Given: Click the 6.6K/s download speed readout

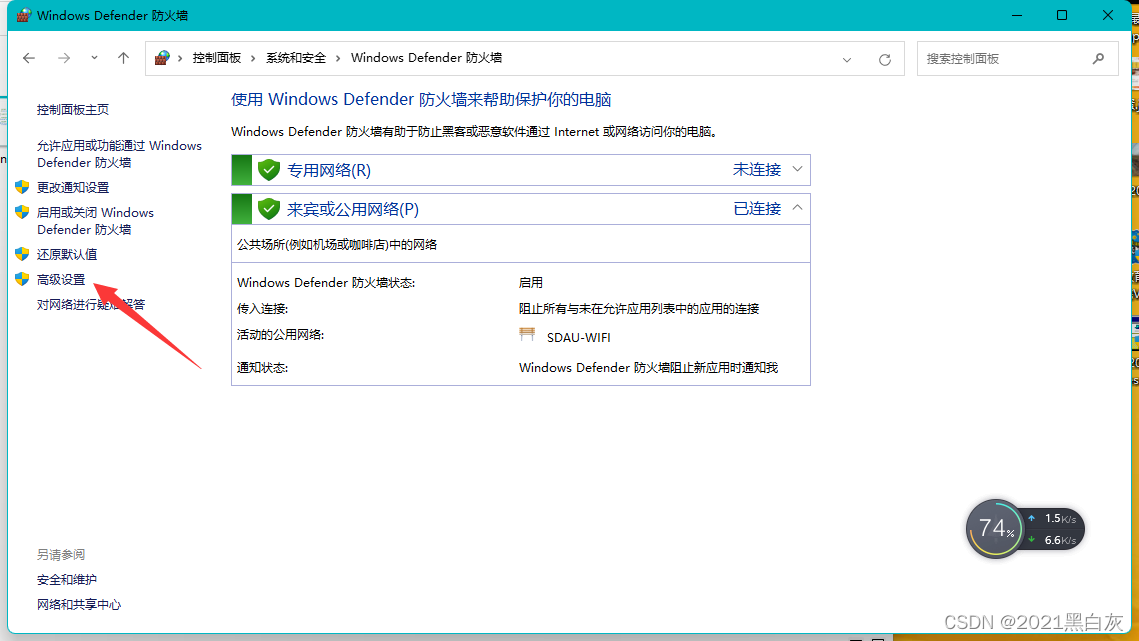Looking at the screenshot, I should [1060, 540].
